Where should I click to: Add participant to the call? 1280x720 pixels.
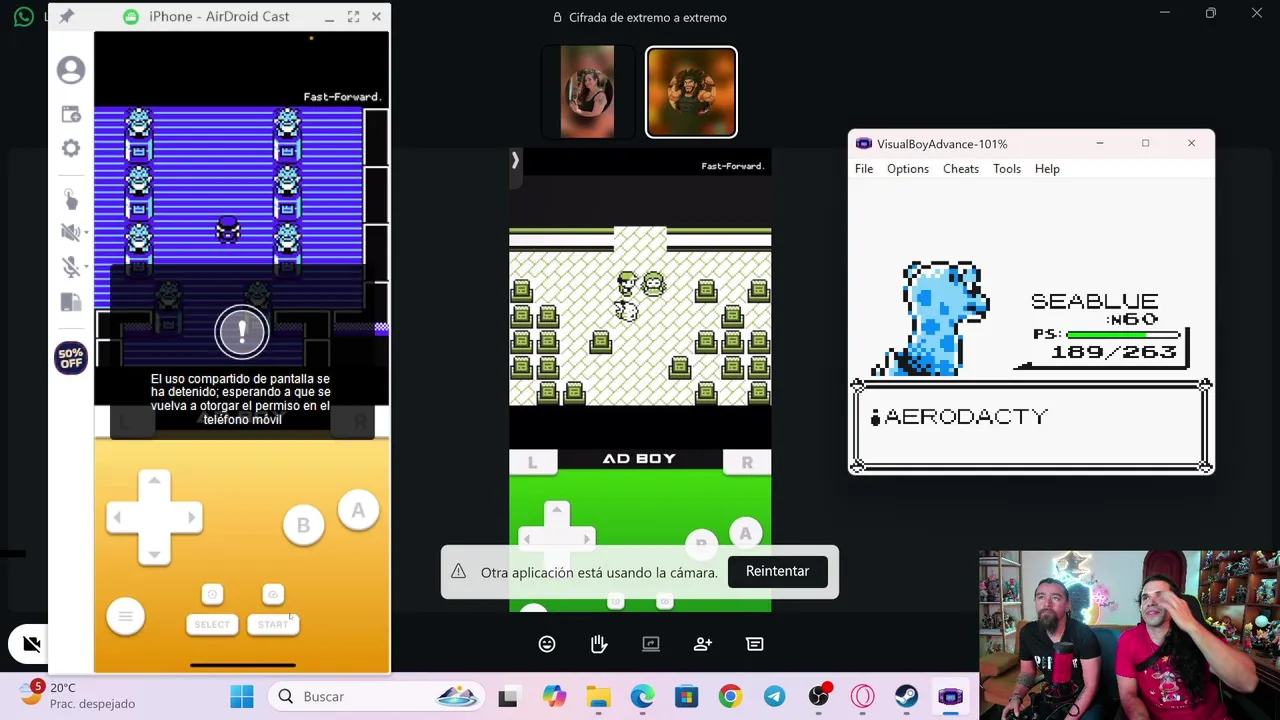[x=703, y=644]
